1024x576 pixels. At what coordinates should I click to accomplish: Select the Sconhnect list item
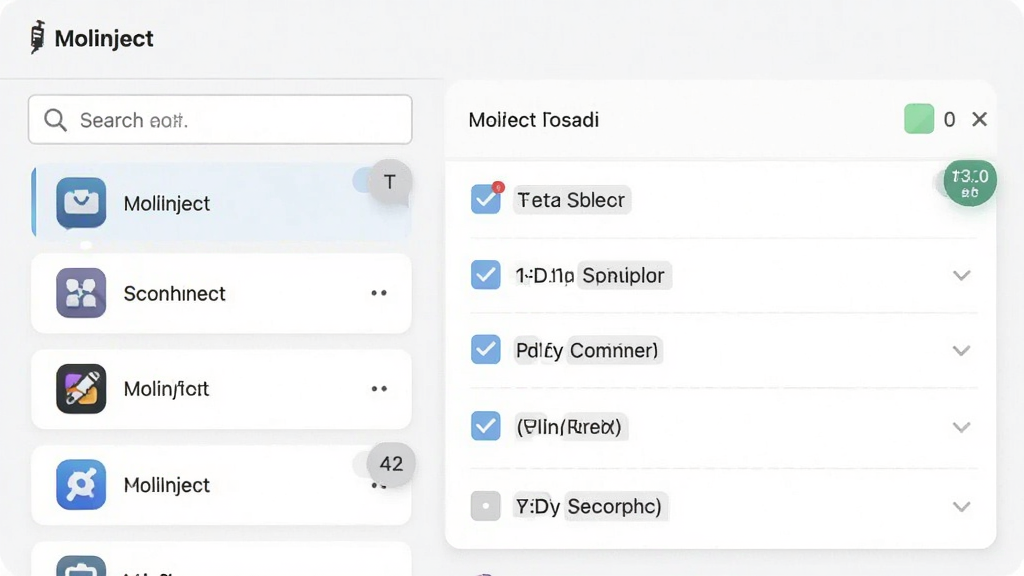[x=221, y=293]
